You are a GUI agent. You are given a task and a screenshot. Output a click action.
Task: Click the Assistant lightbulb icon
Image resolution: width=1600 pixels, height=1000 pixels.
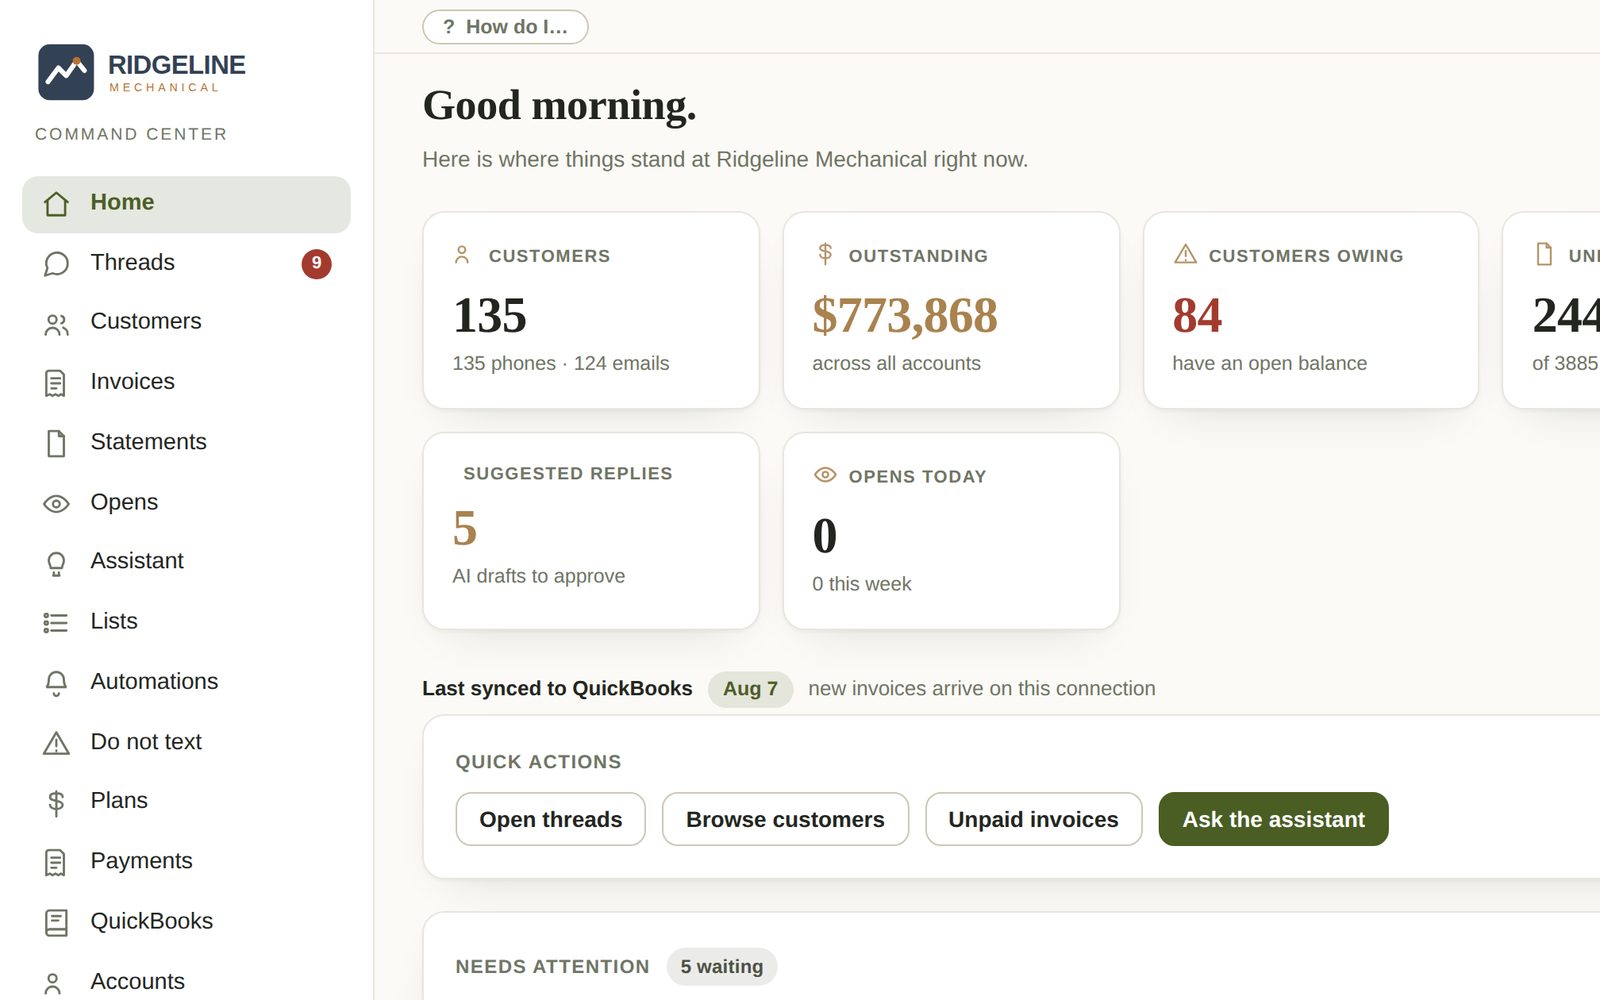56,563
